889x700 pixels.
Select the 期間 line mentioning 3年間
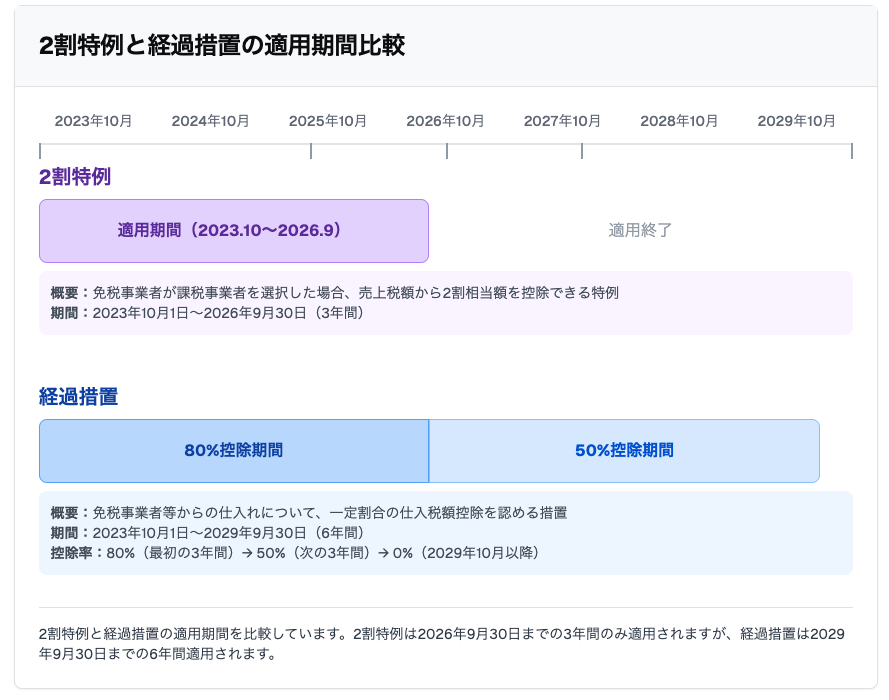207,313
